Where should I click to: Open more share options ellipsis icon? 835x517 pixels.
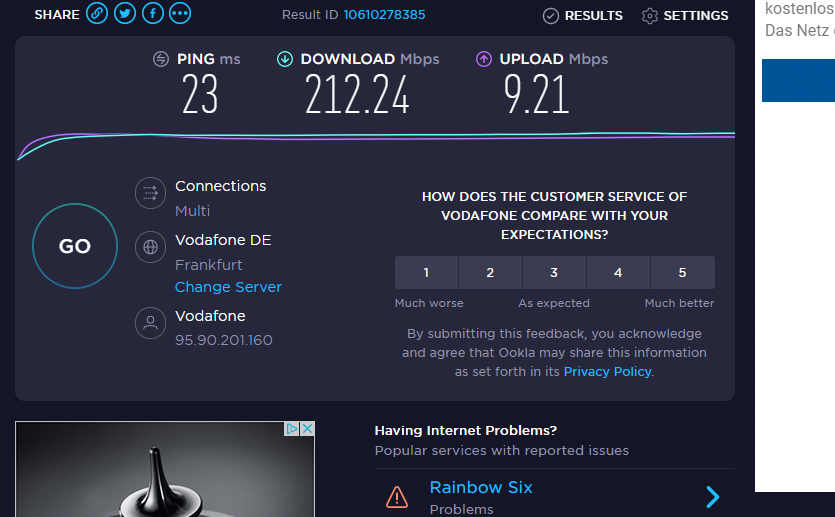(180, 13)
